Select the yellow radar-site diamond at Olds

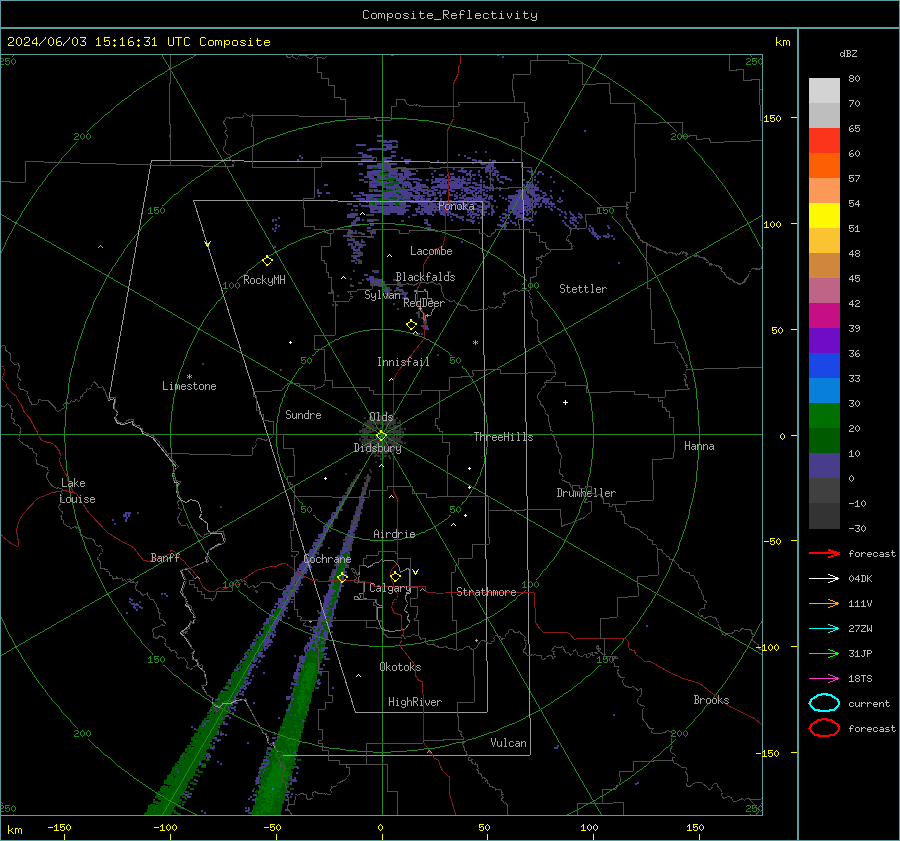point(381,436)
